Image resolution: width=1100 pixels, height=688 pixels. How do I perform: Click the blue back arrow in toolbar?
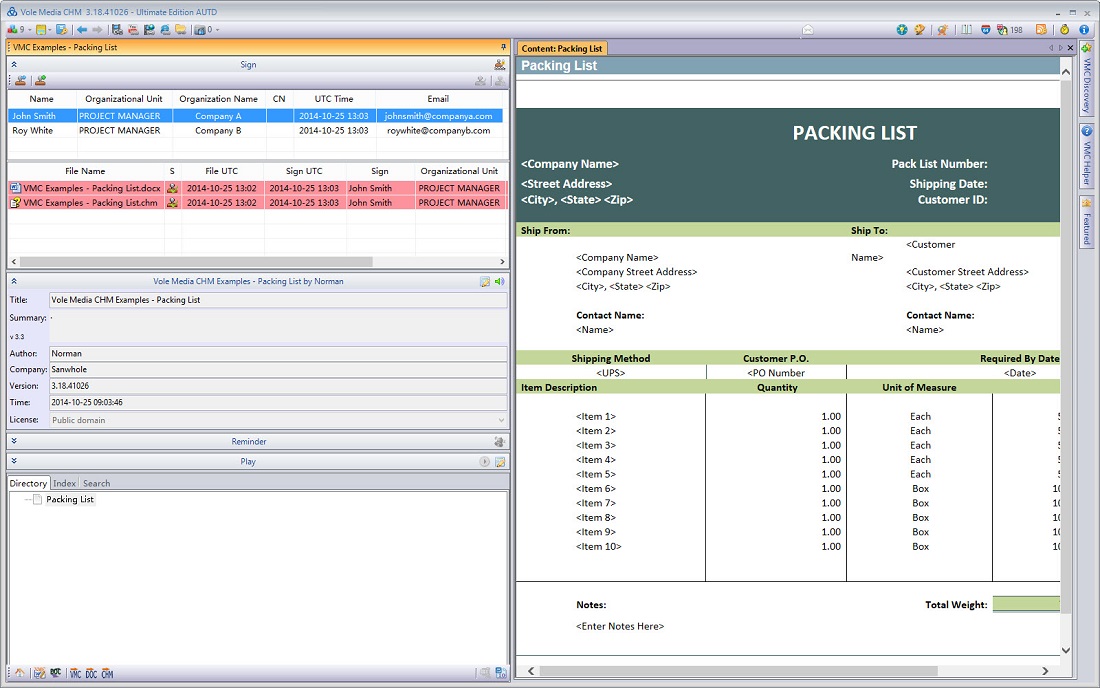(x=81, y=30)
